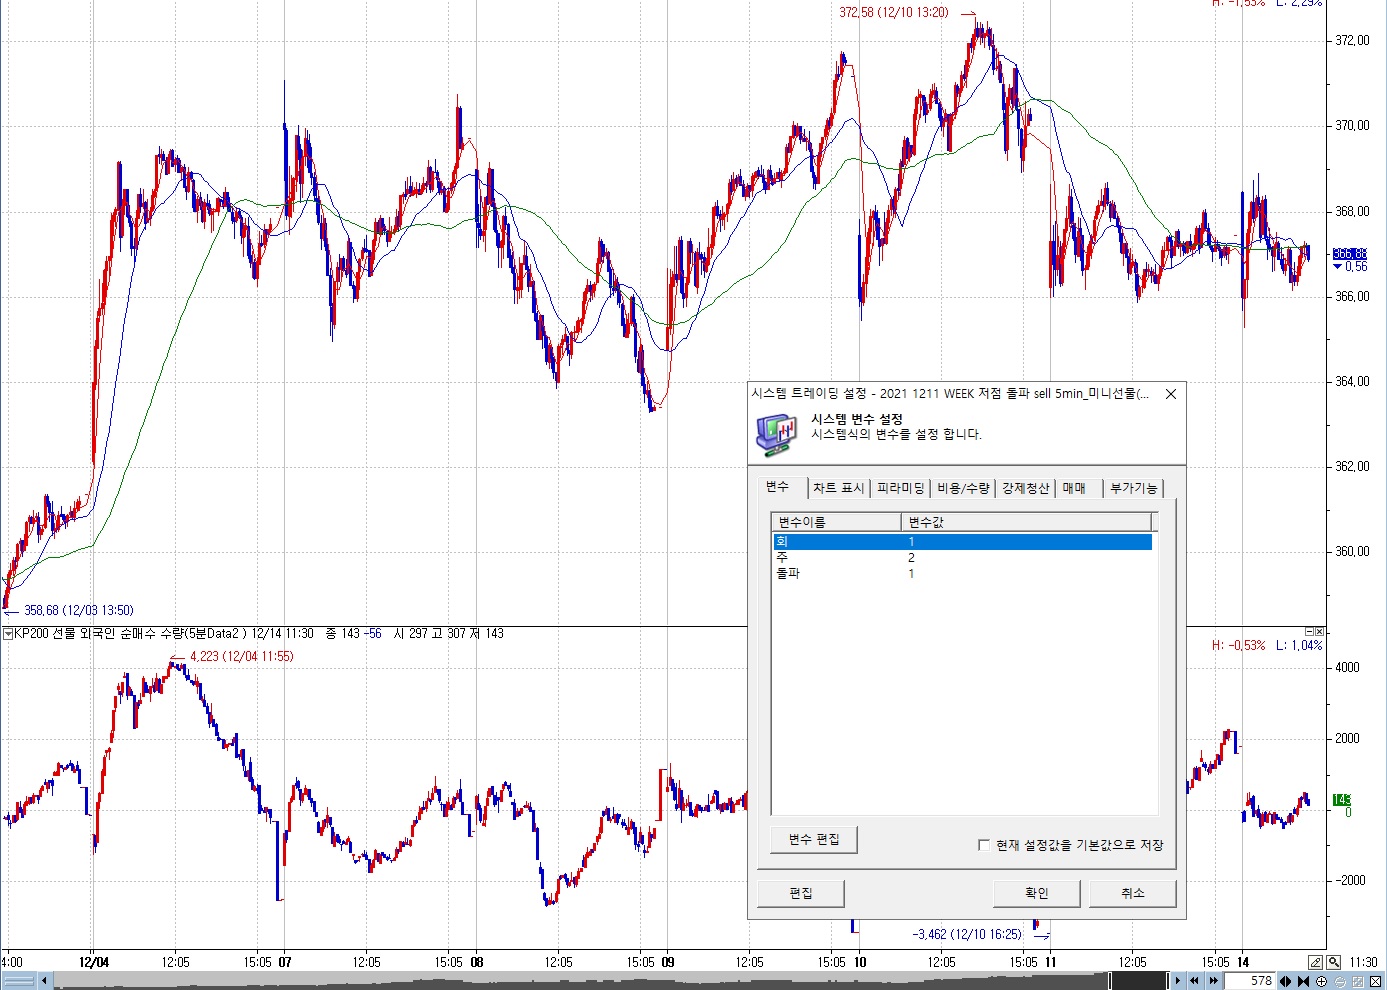Click the zoom in plus circle icon
Image resolution: width=1387 pixels, height=990 pixels.
[x=1322, y=981]
